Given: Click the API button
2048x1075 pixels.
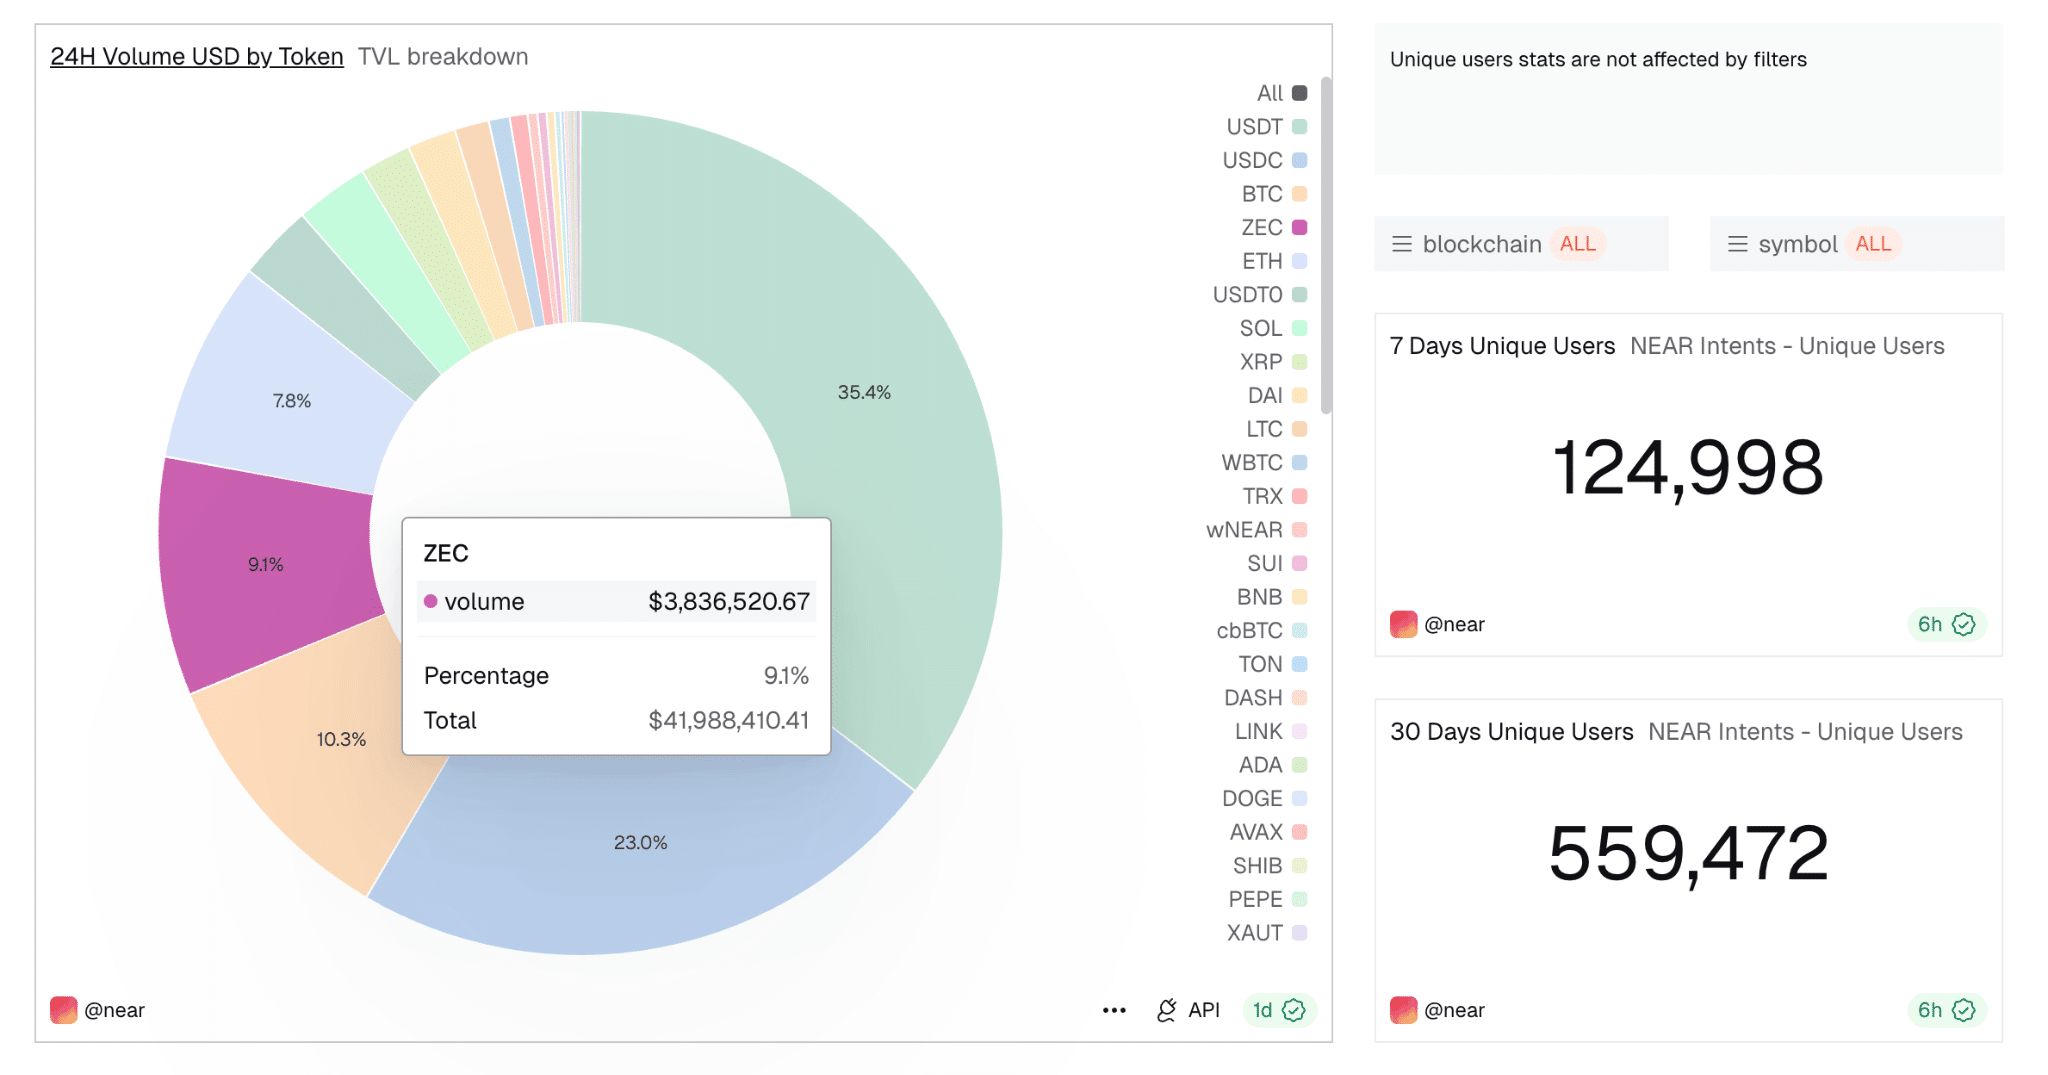Looking at the screenshot, I should [1188, 1010].
